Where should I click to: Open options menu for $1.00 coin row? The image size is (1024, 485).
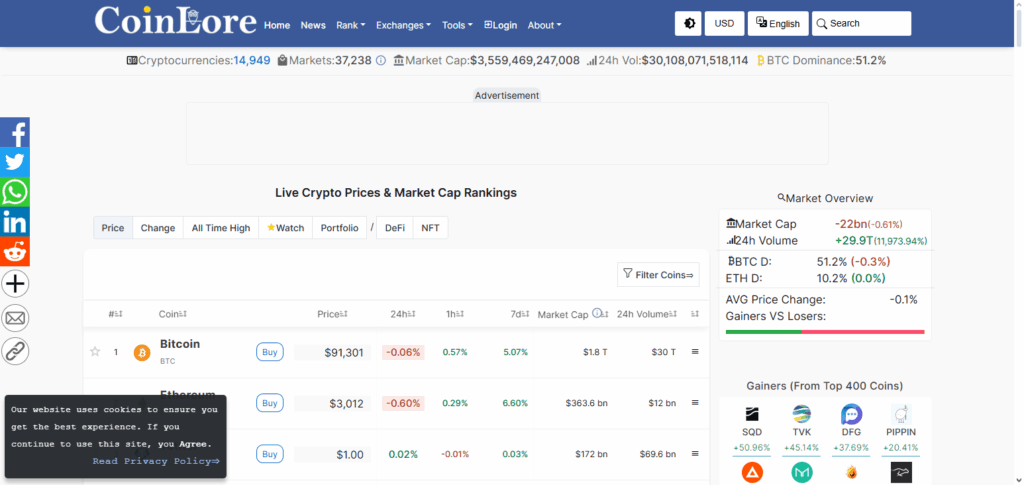(695, 454)
